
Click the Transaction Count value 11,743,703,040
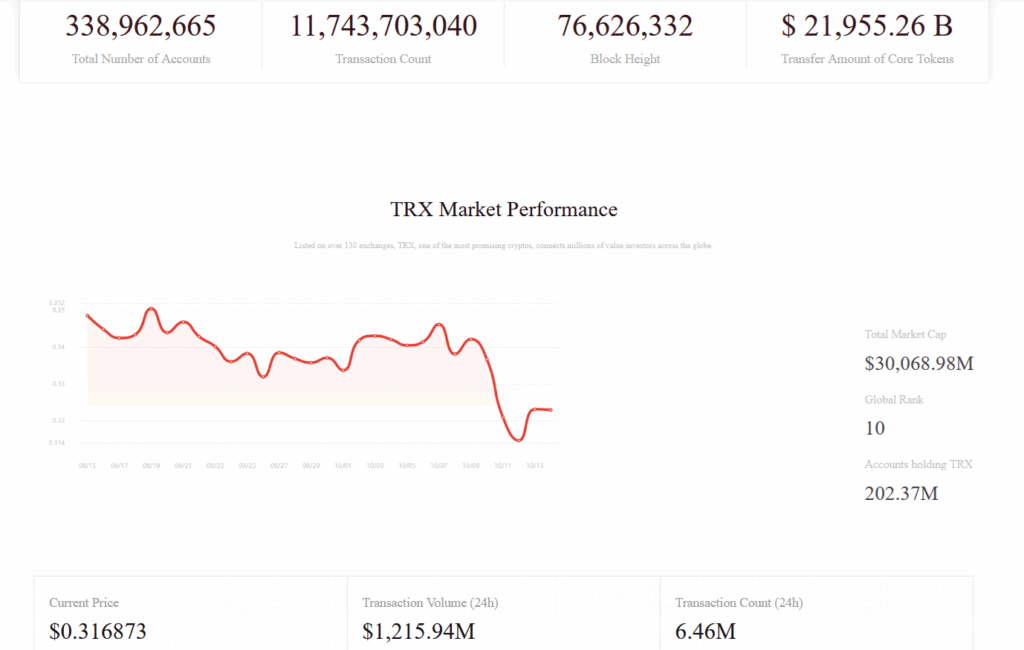pos(383,26)
